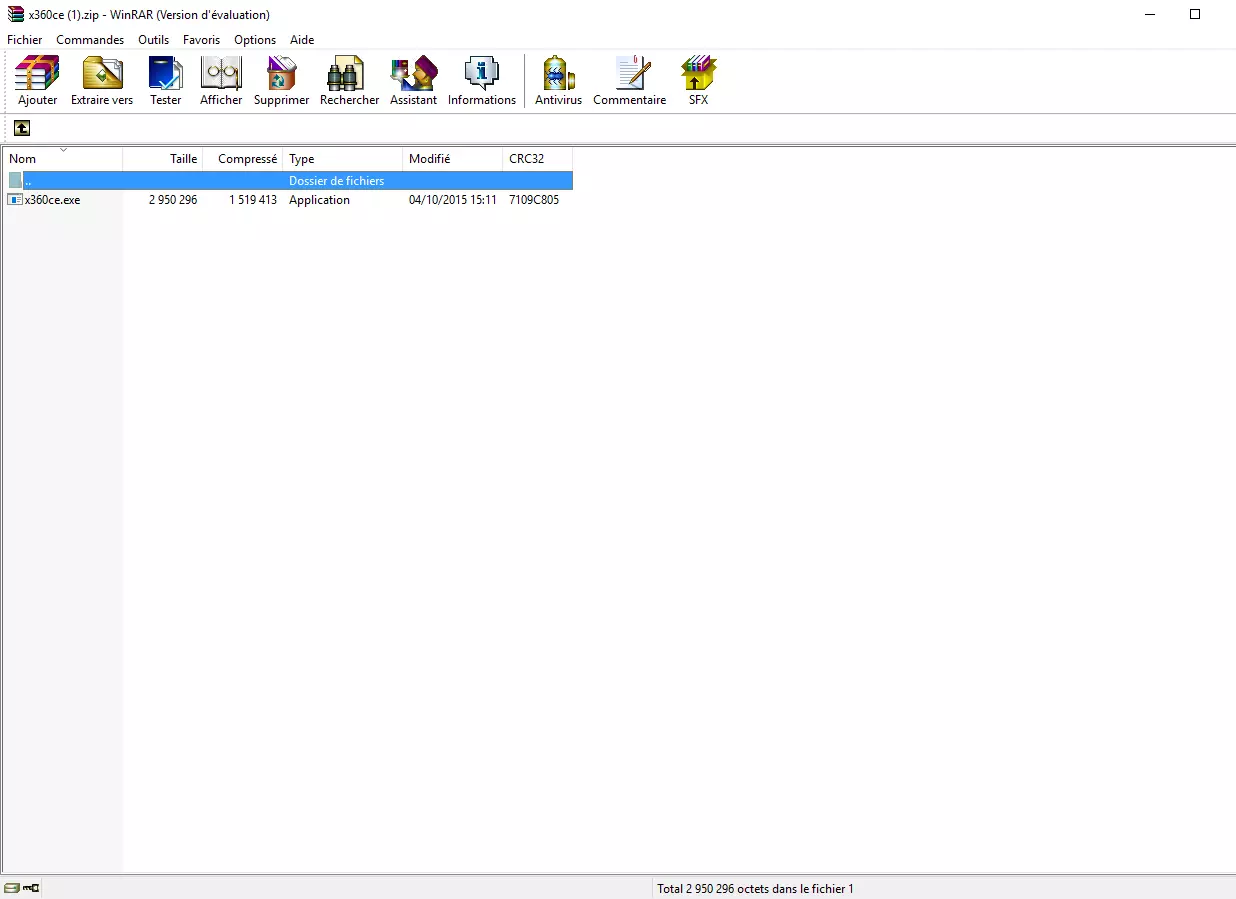Sort by the Nom column header
Screen dimensions: 1236x899
coord(63,159)
